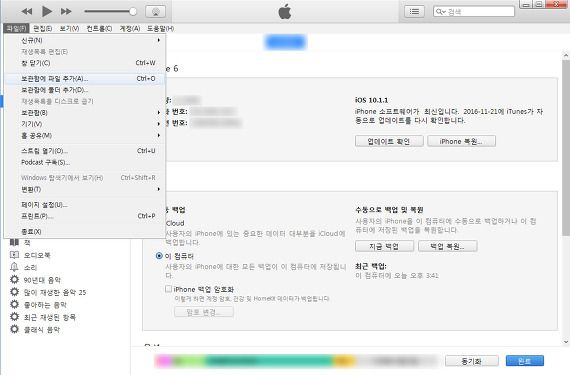Expand the 변환(T) submenu

[x=85, y=189]
